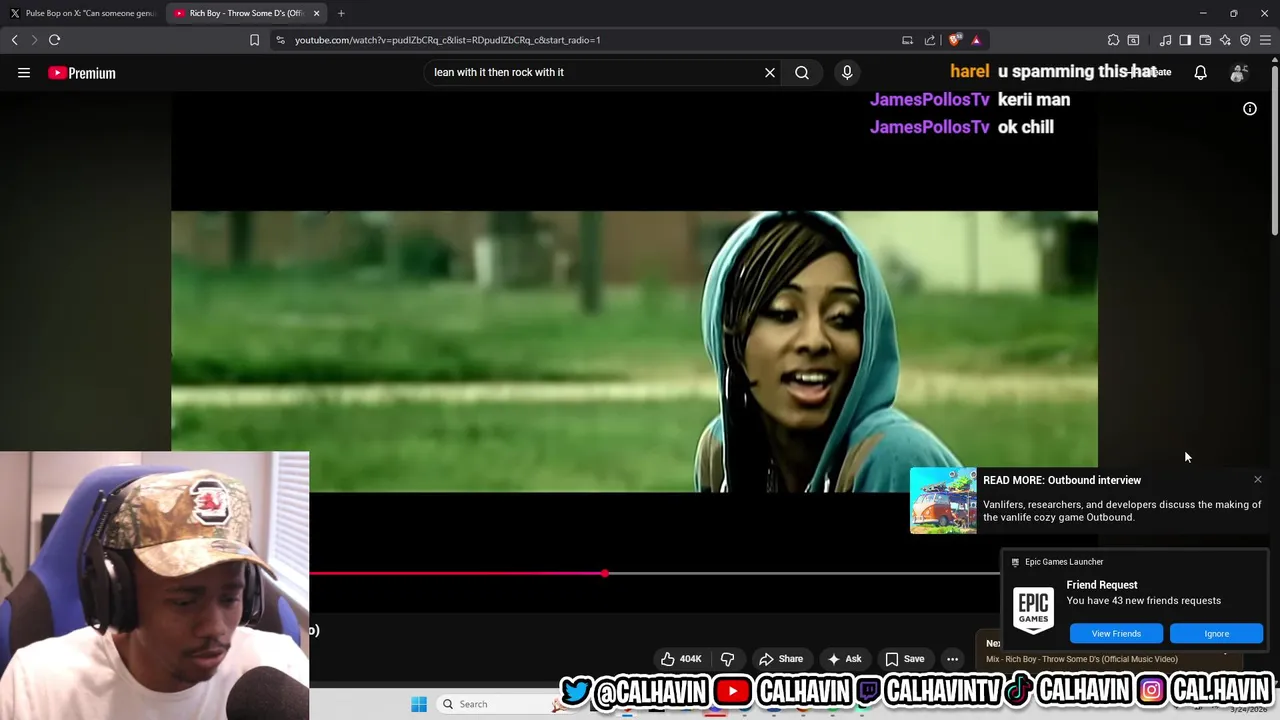Open Leo AI sparkle icon

[1225, 40]
